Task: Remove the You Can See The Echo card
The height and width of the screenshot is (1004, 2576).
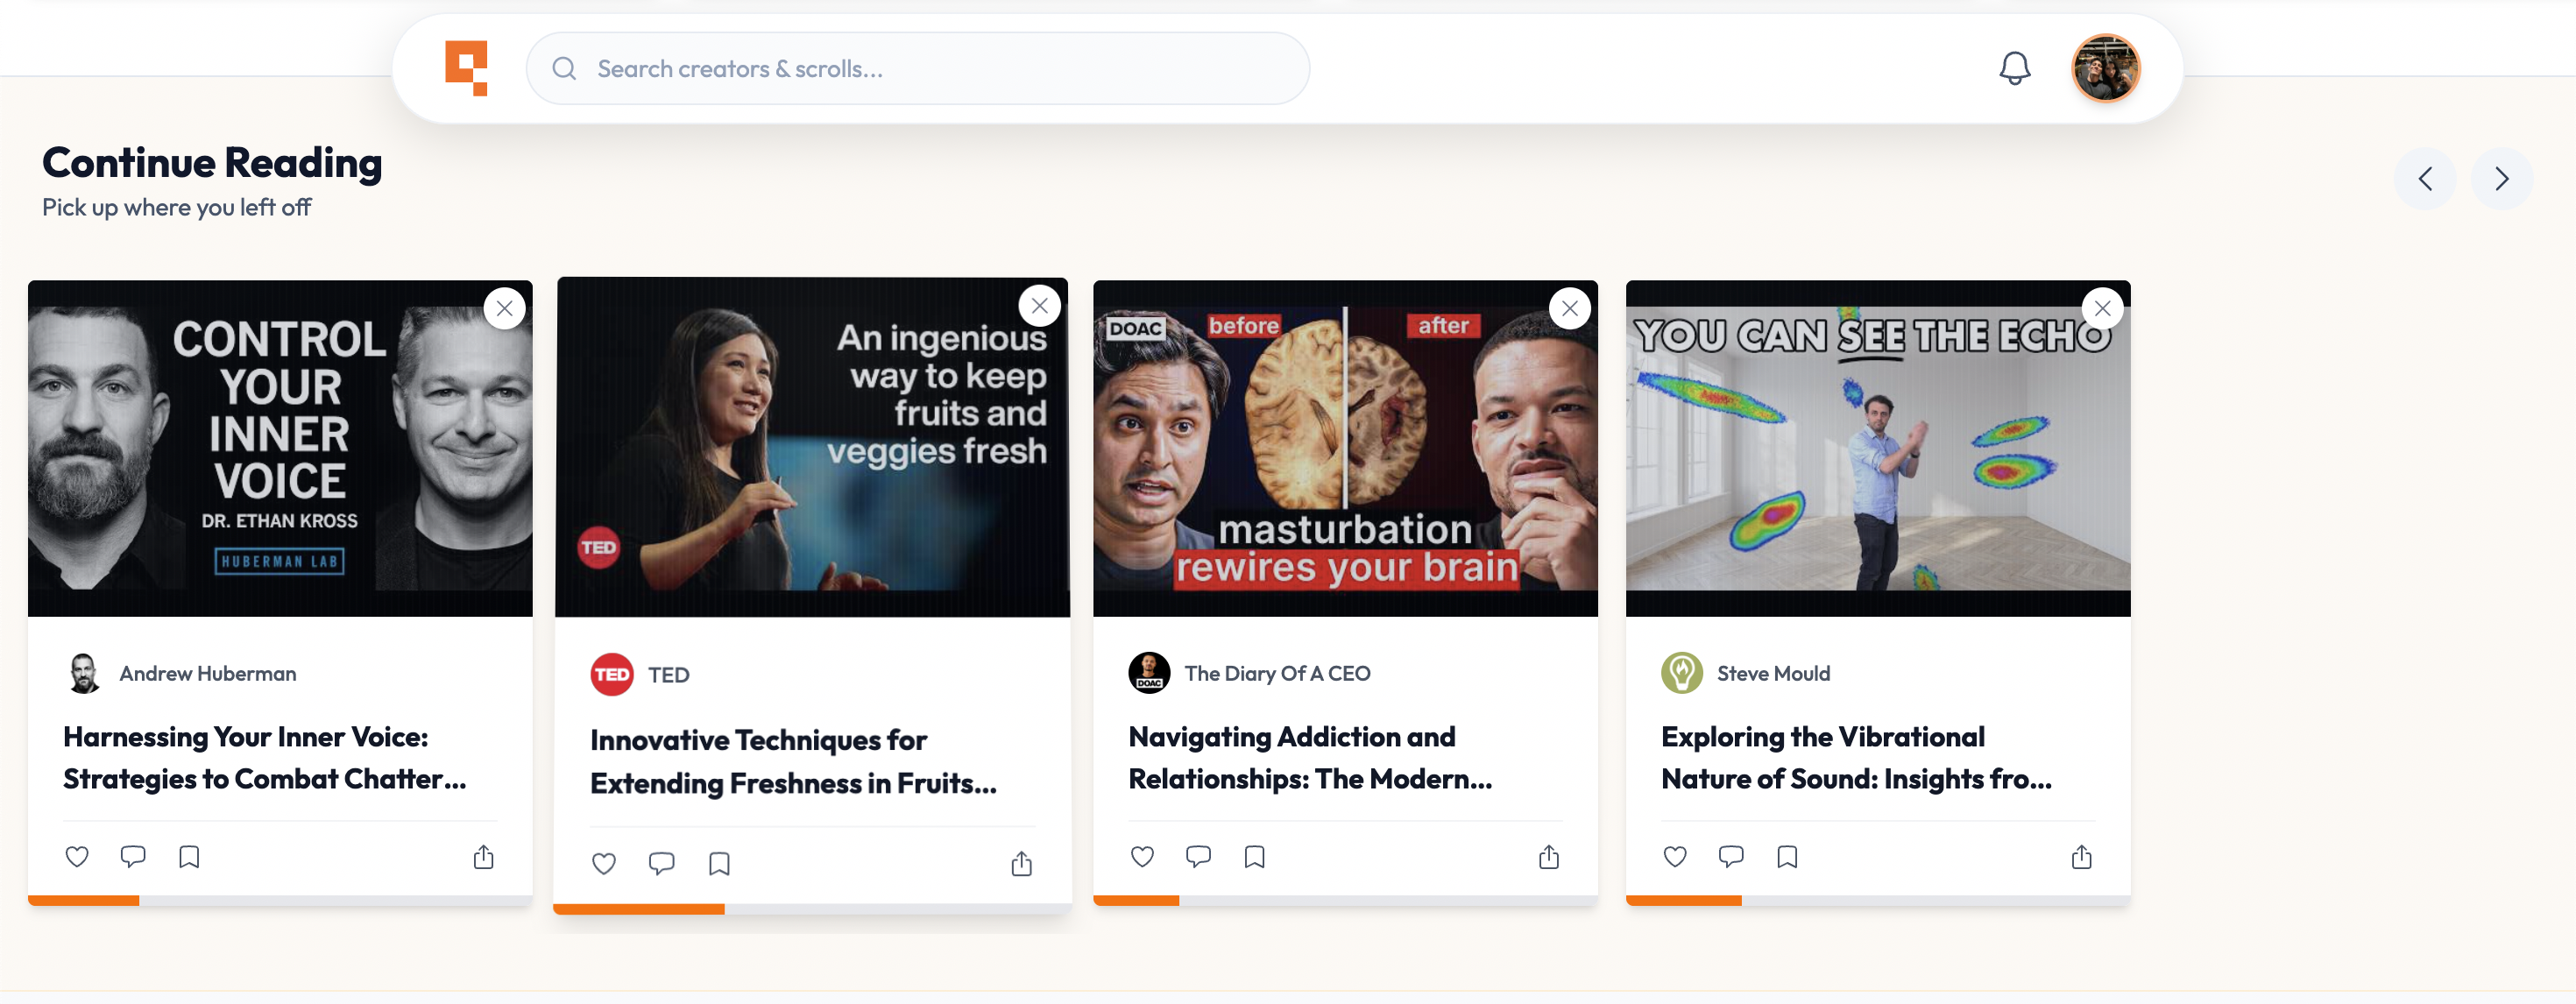Action: [2102, 308]
